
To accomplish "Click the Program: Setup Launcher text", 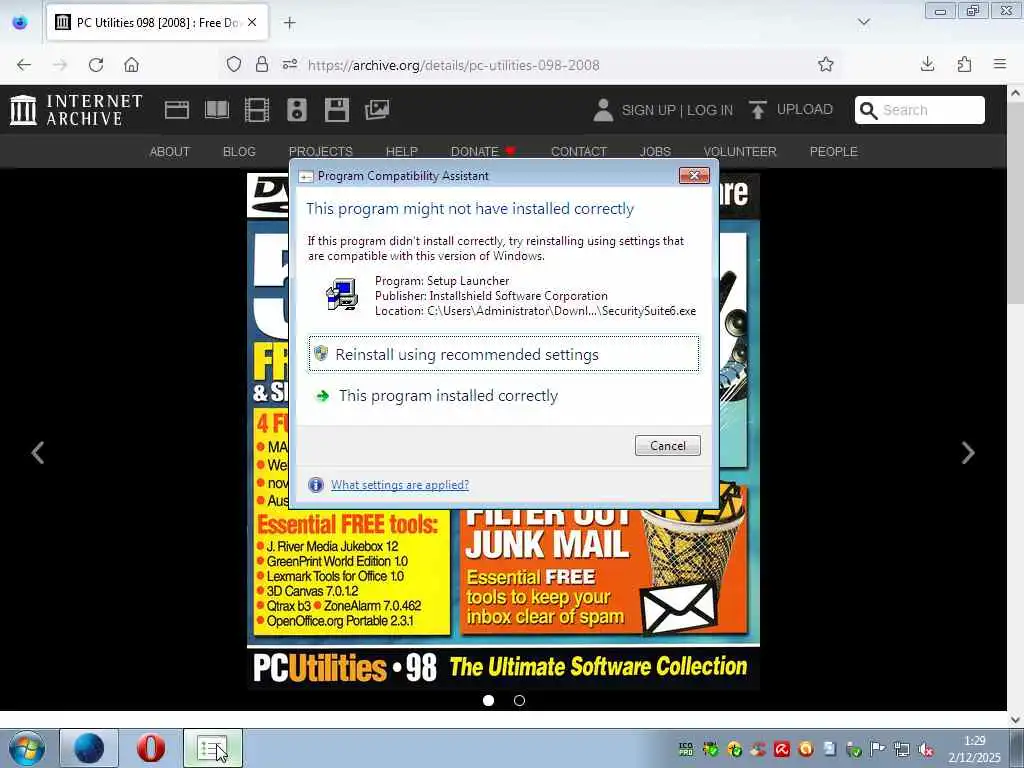I will (x=442, y=281).
